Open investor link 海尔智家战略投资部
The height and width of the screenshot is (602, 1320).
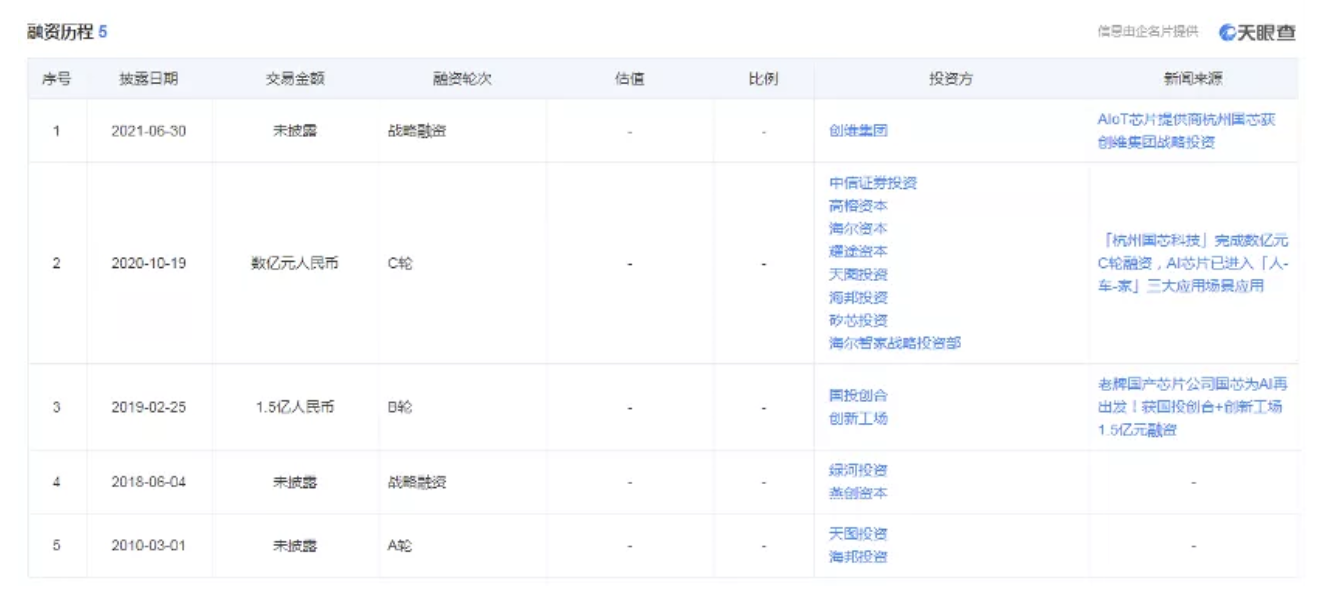(x=895, y=343)
